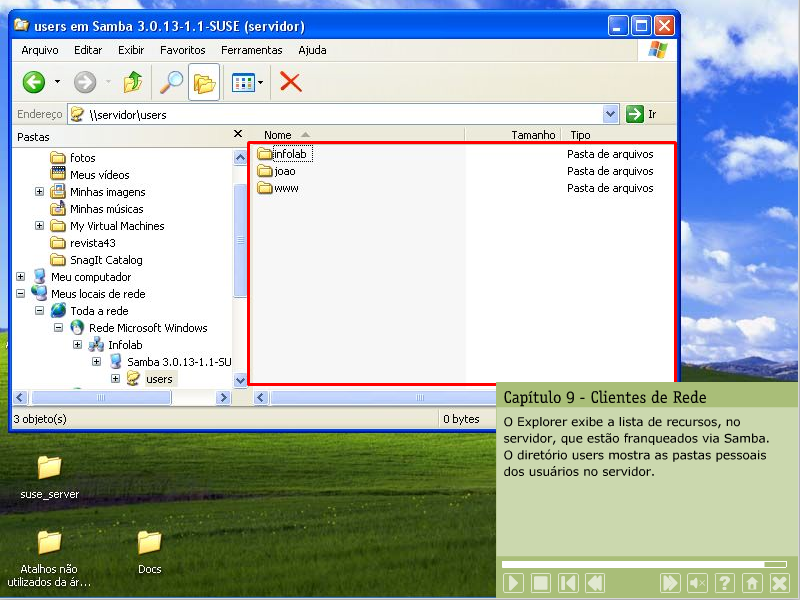Collapse the Meus locais de rede node
This screenshot has height=600, width=800.
click(21, 294)
